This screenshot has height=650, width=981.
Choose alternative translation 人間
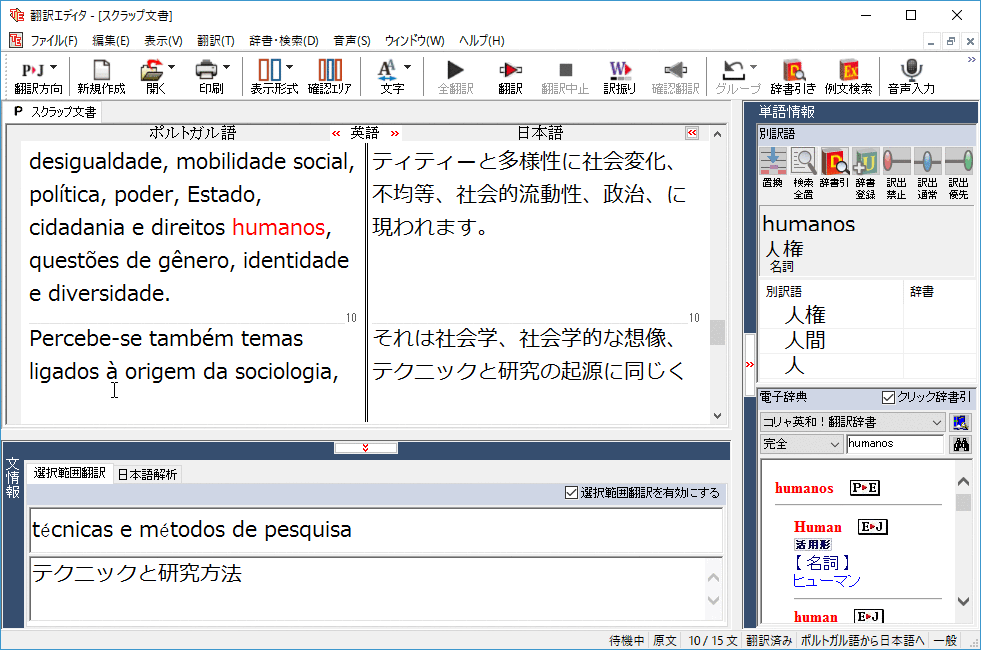(x=805, y=340)
